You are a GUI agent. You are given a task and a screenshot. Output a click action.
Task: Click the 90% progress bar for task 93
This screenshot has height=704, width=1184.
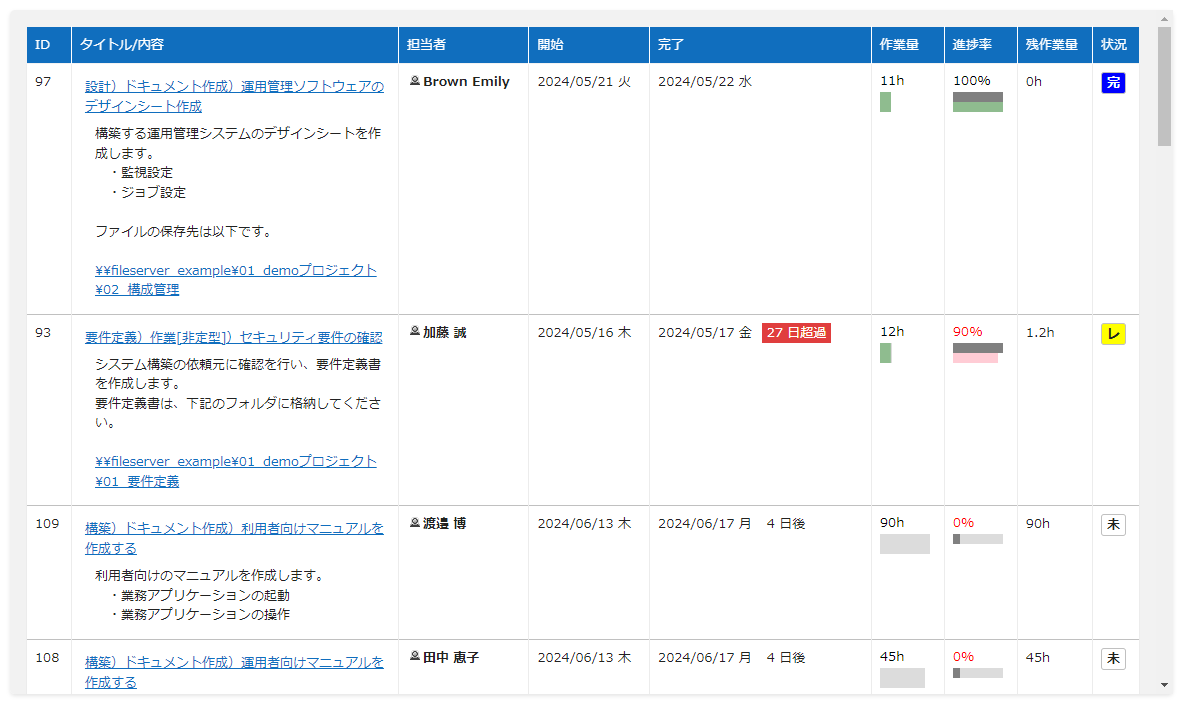(x=978, y=353)
